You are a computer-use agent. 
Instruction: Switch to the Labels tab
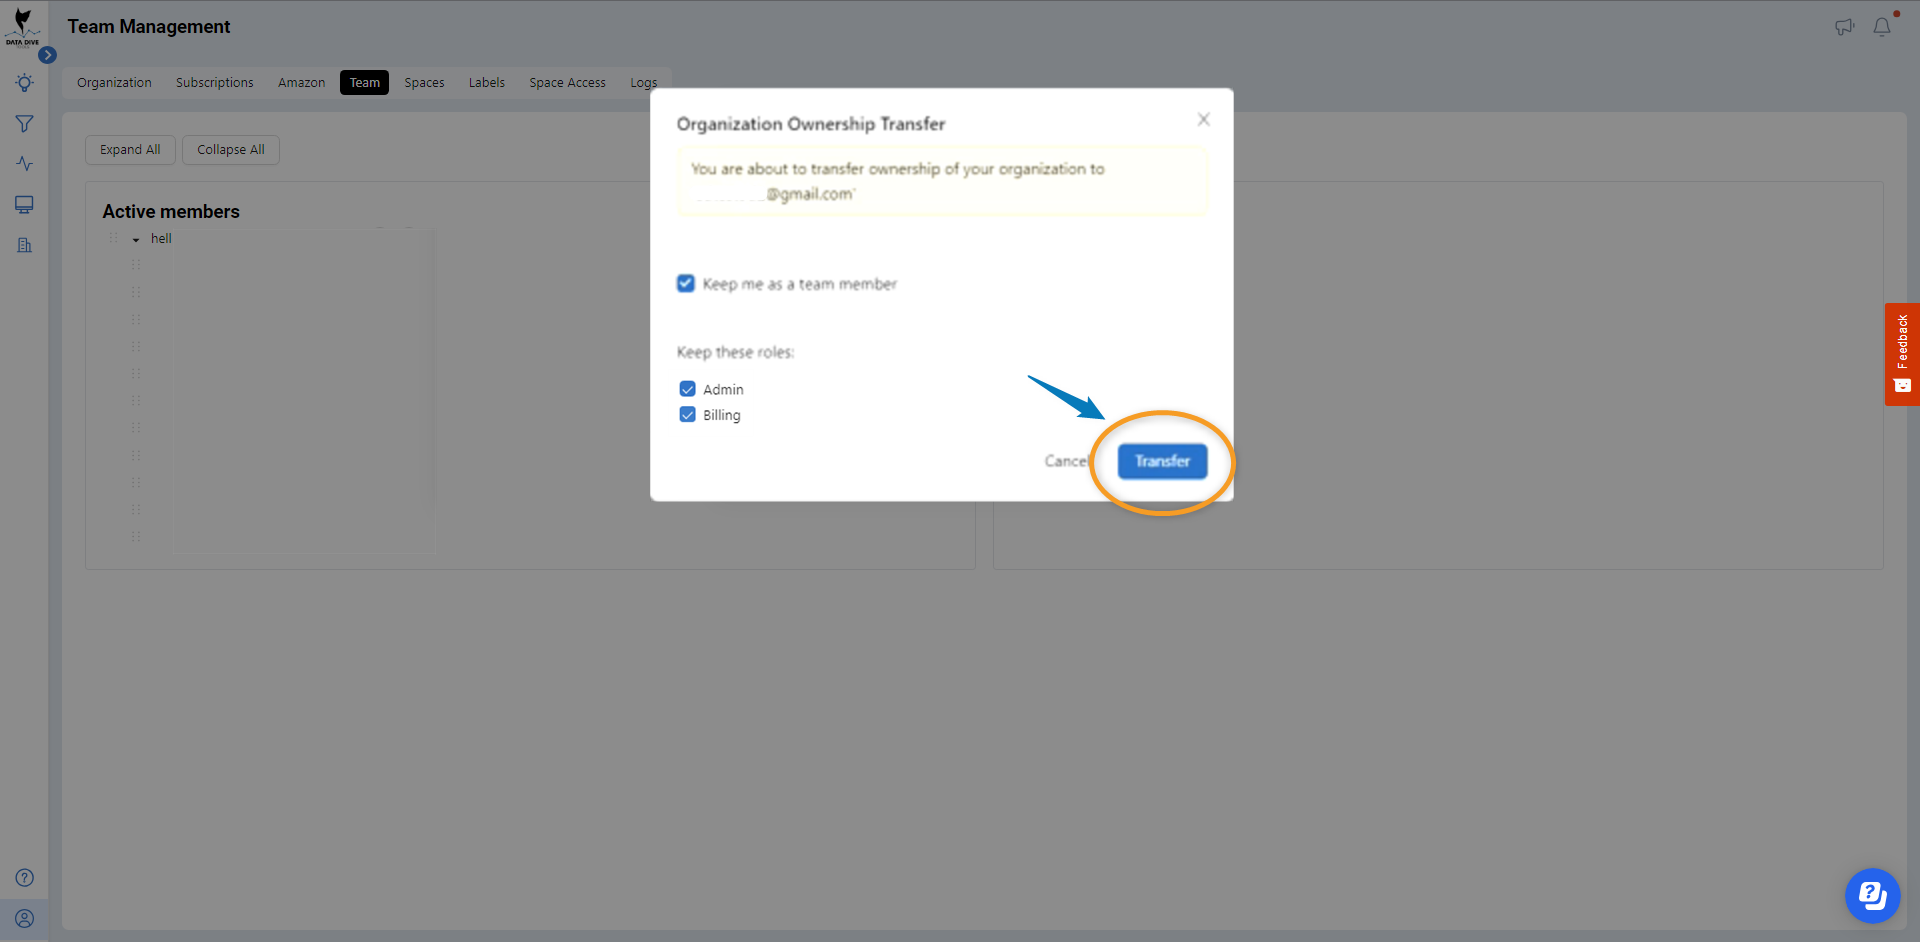[x=487, y=83]
